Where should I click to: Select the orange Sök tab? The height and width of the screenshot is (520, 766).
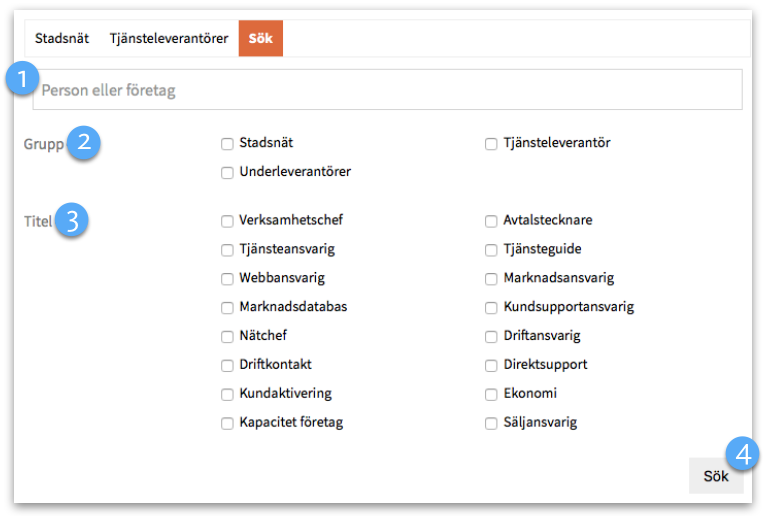(260, 38)
